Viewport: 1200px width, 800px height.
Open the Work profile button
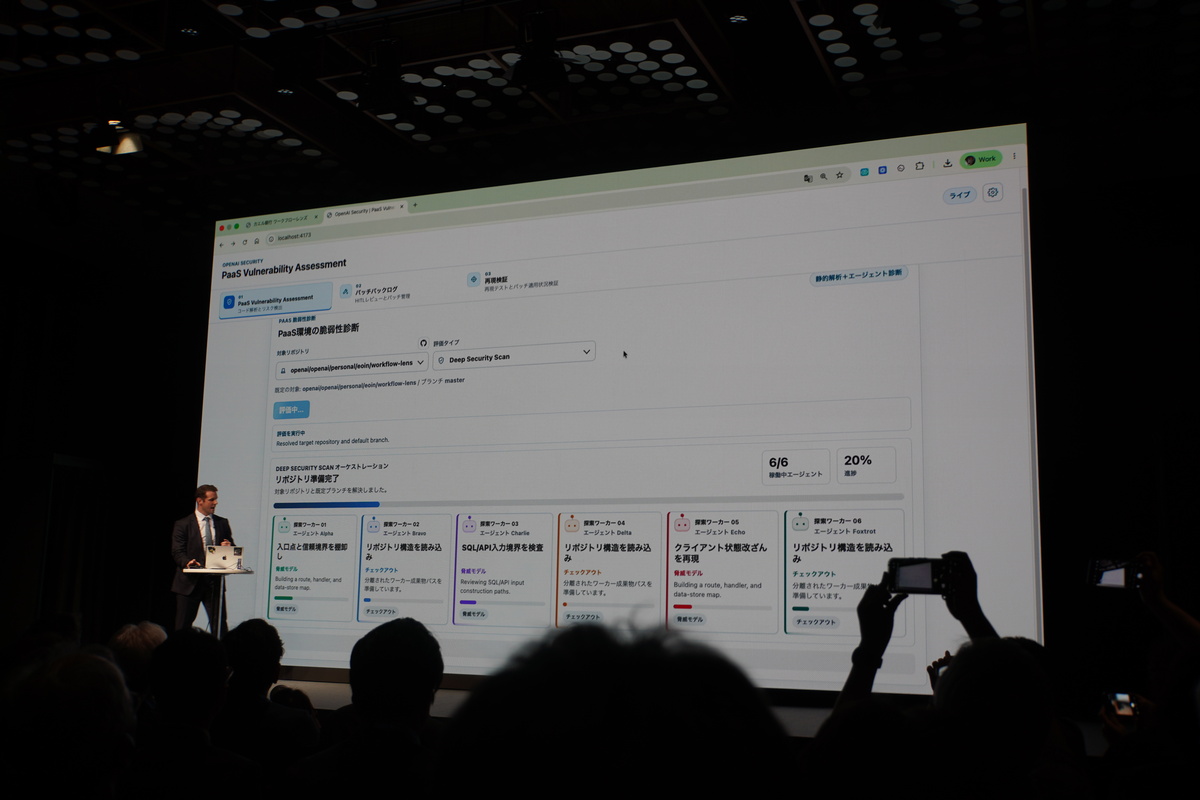pos(980,159)
